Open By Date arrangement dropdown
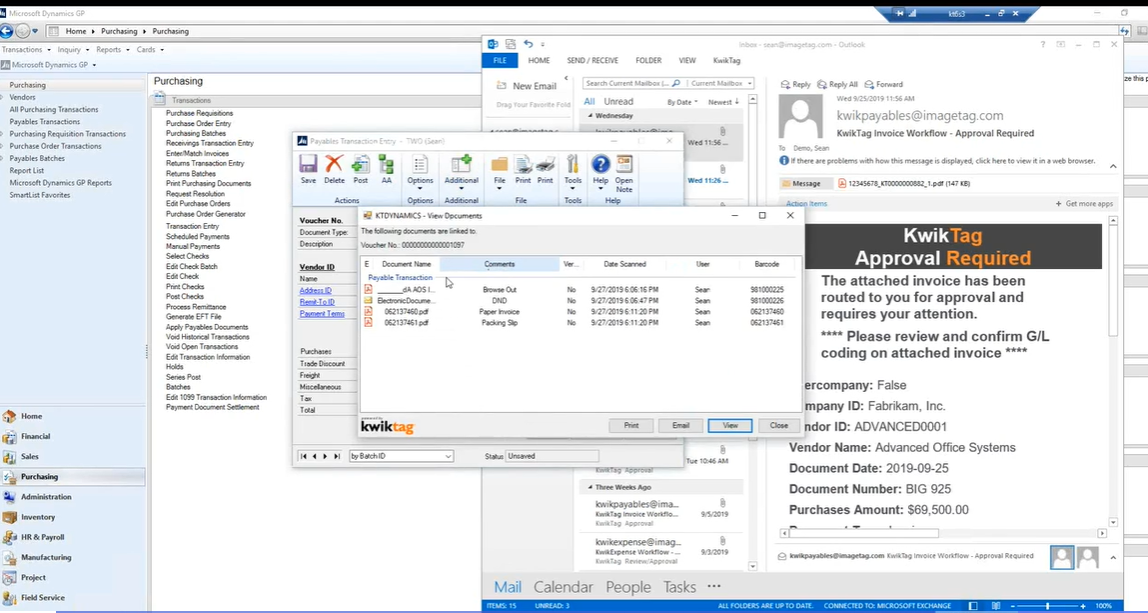Viewport: 1148px width, 613px height. tap(682, 103)
